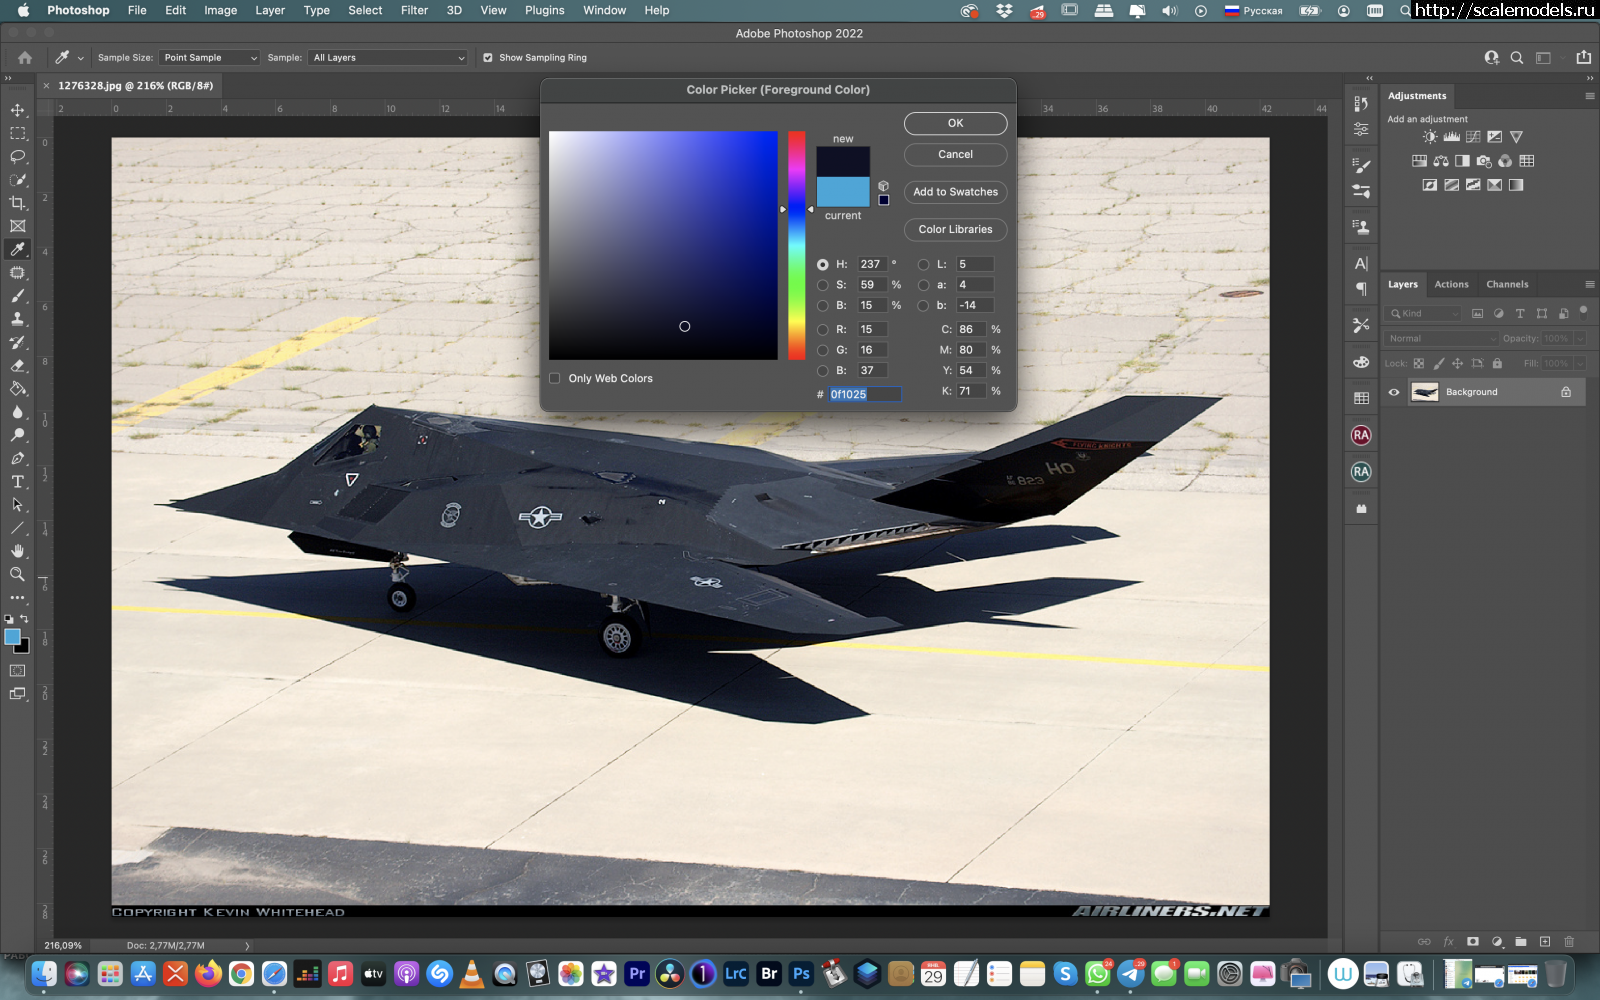1600x1000 pixels.
Task: Select the Eyedropper tool in toolbar
Action: click(x=17, y=249)
